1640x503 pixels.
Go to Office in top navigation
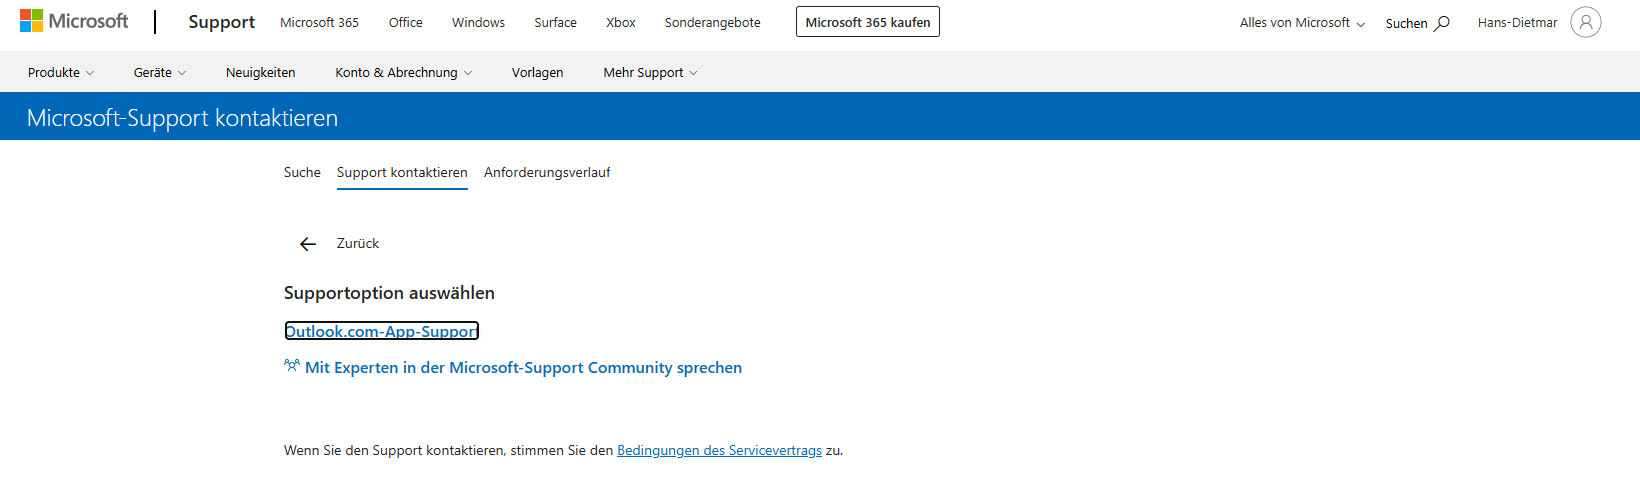(405, 22)
